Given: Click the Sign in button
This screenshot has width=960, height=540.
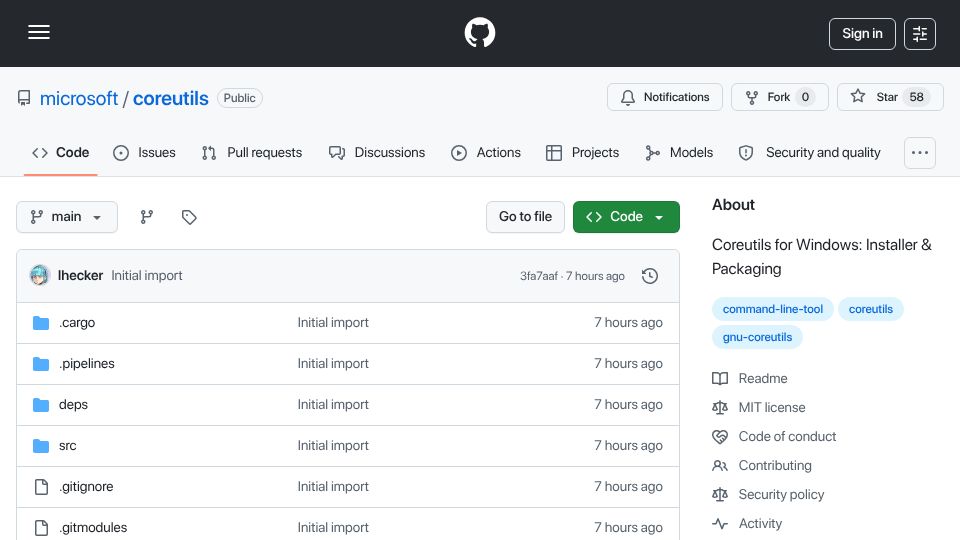Looking at the screenshot, I should point(862,34).
